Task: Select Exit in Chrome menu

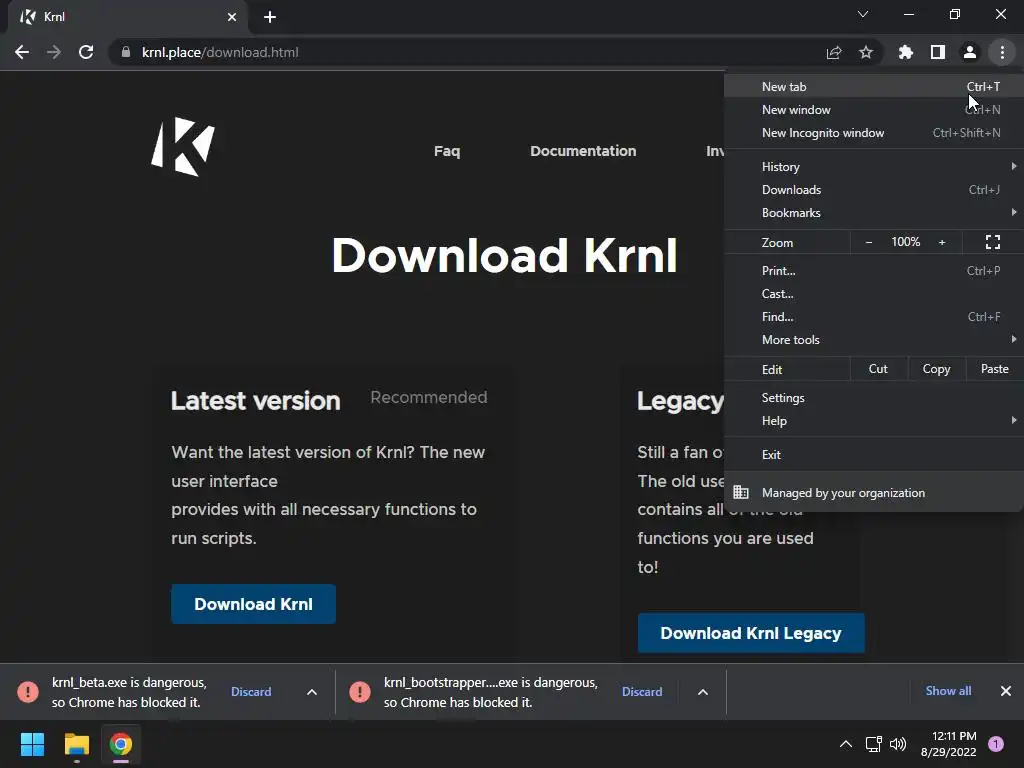Action: 874,455
